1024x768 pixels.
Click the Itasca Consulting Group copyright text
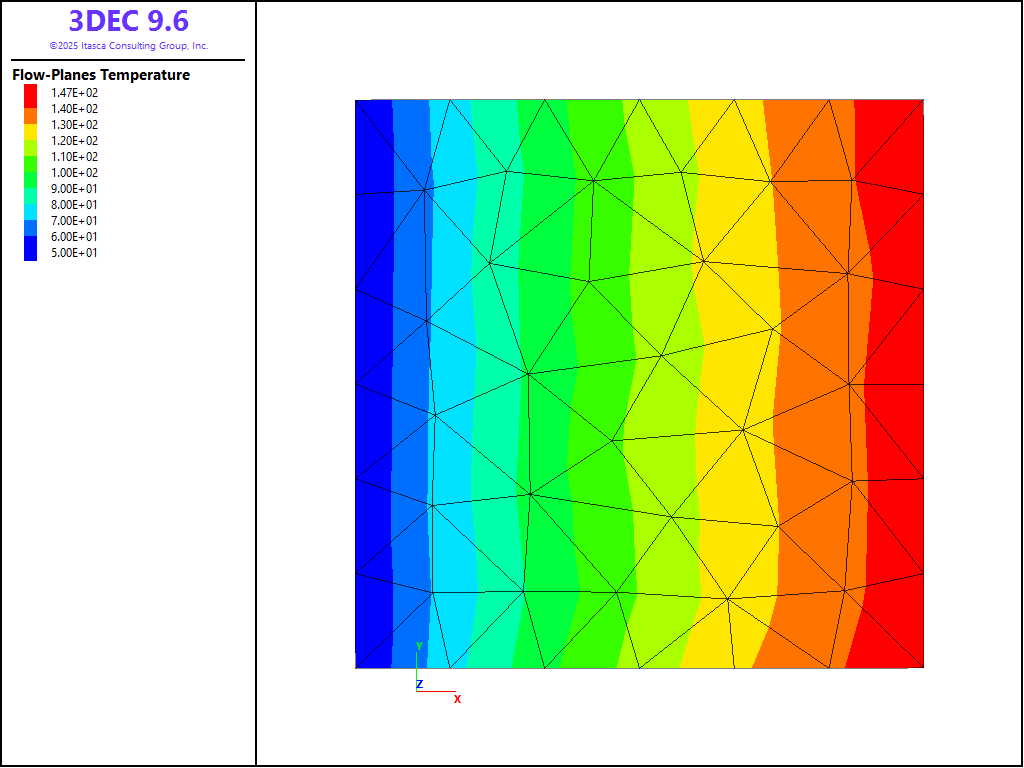(x=128, y=46)
